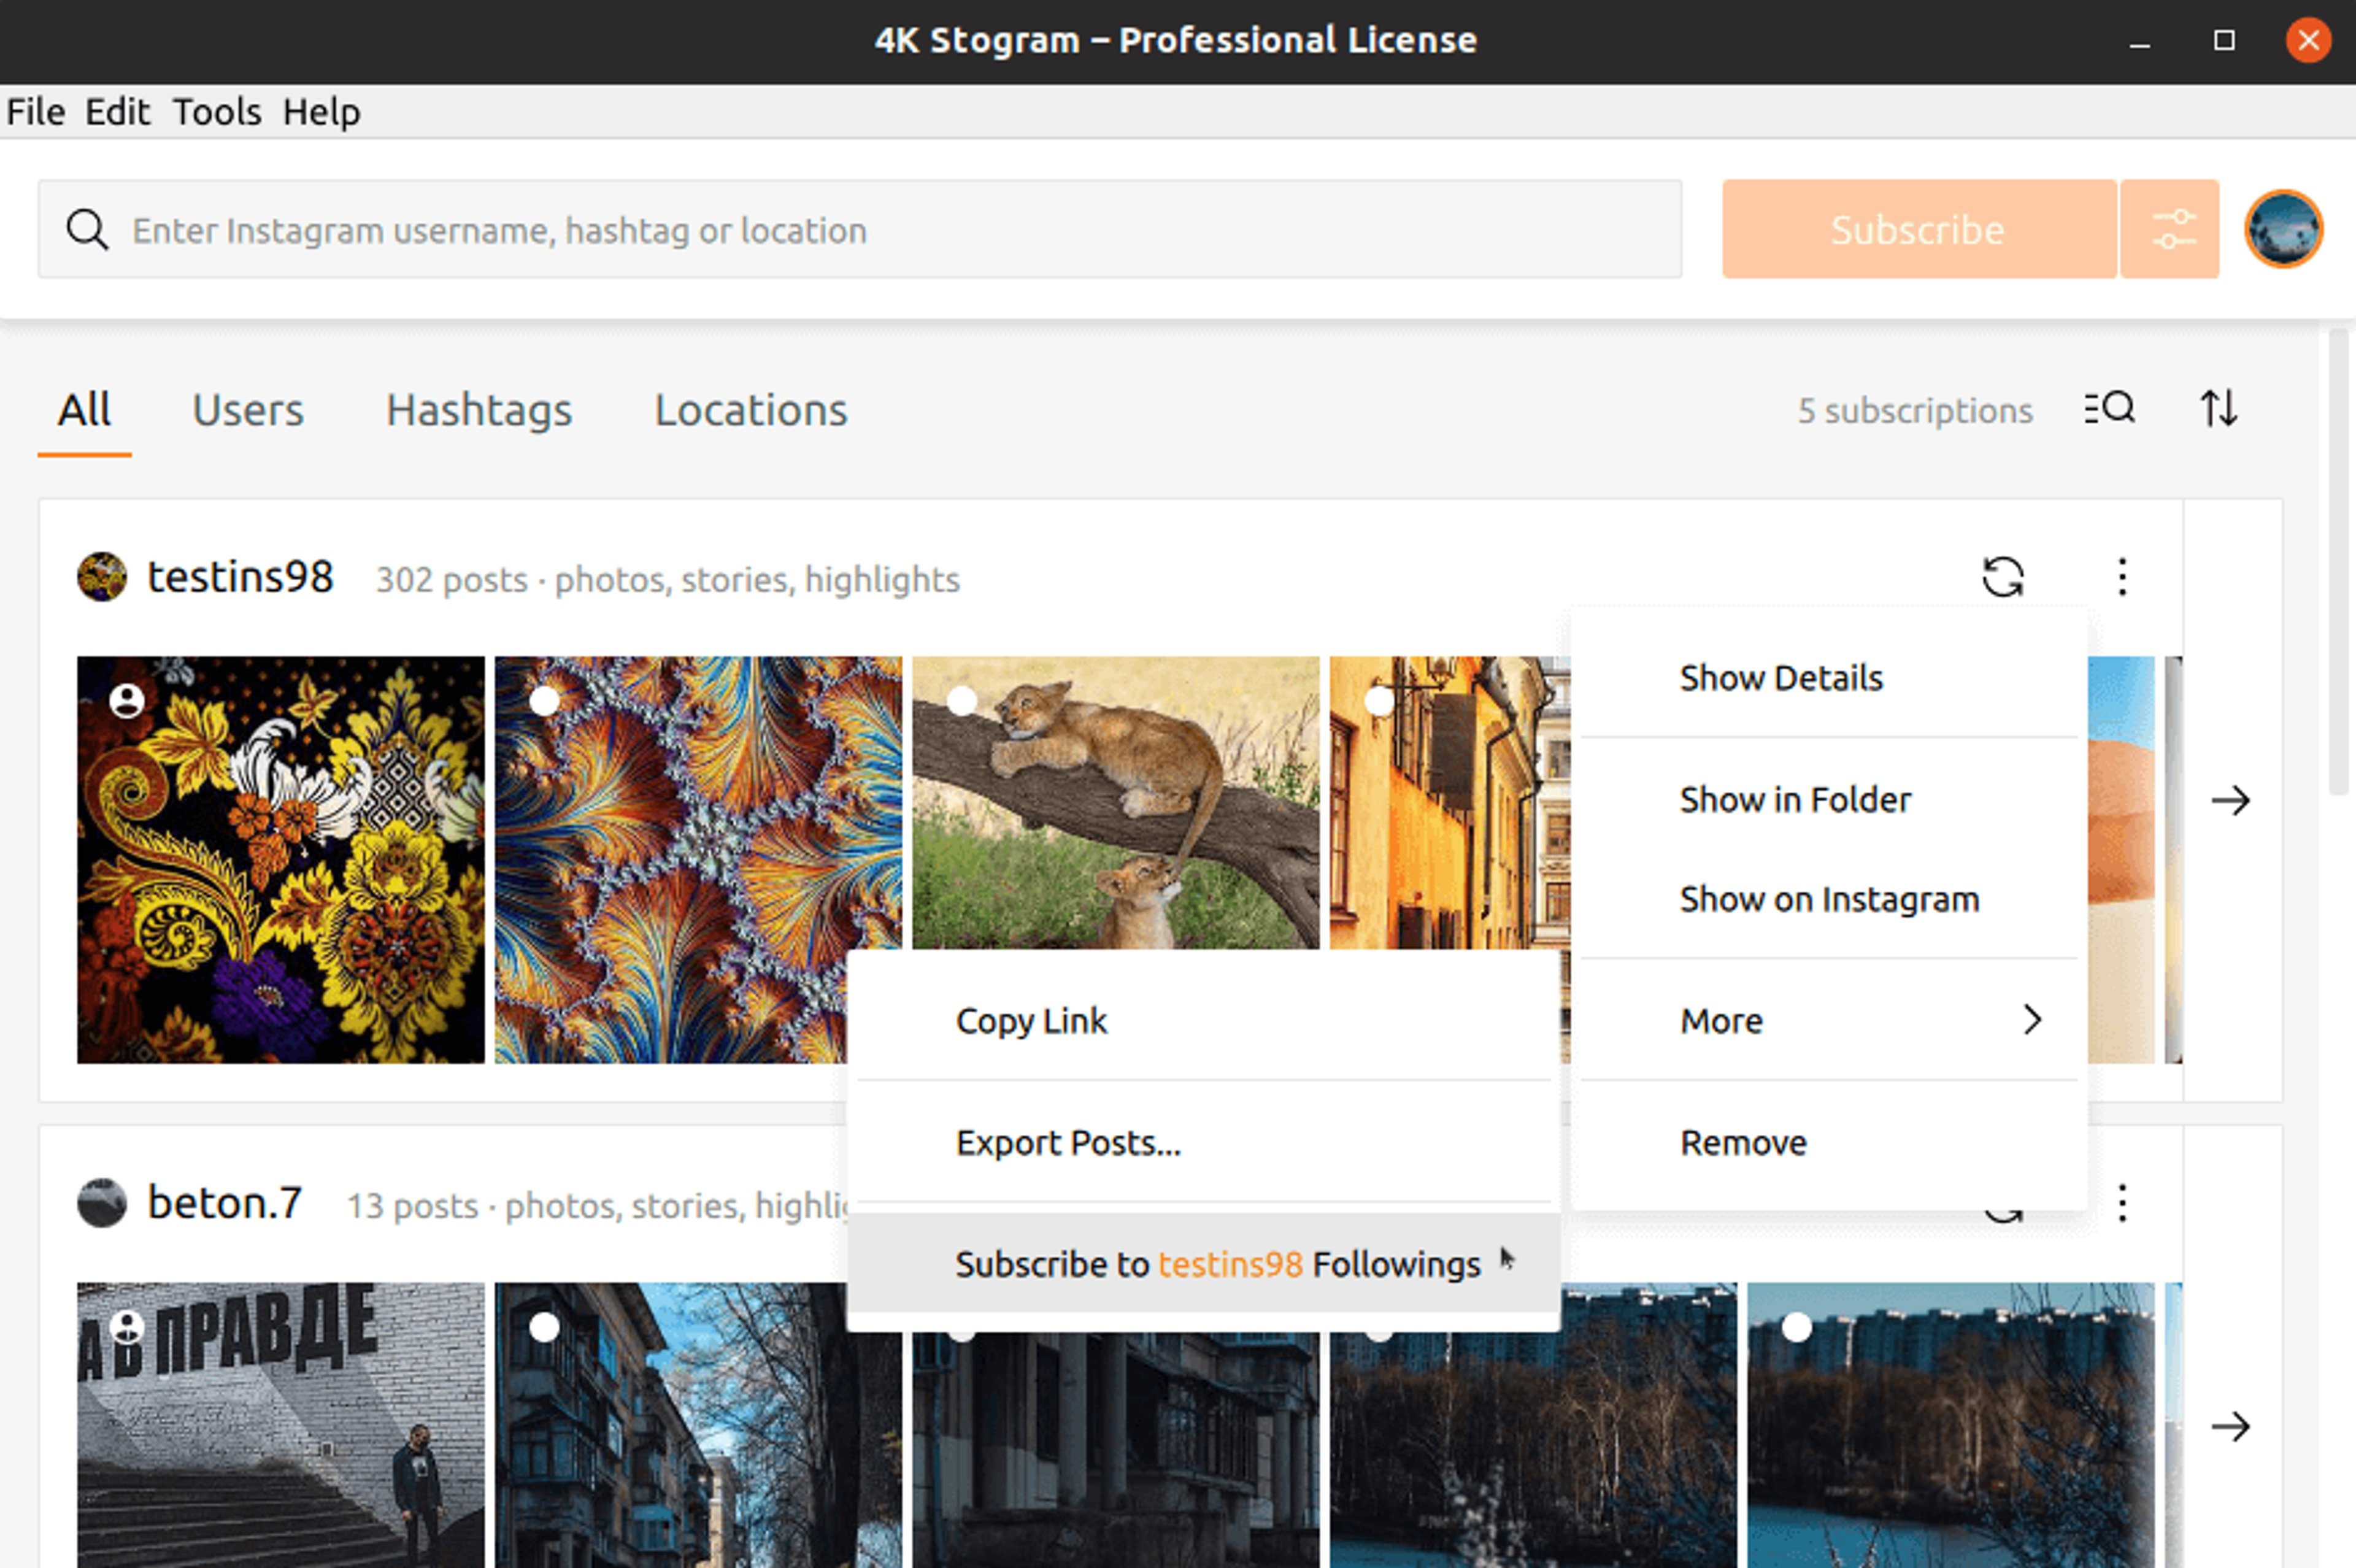Click the testins98 profile picture
This screenshot has height=1568, width=2356.
coord(102,577)
